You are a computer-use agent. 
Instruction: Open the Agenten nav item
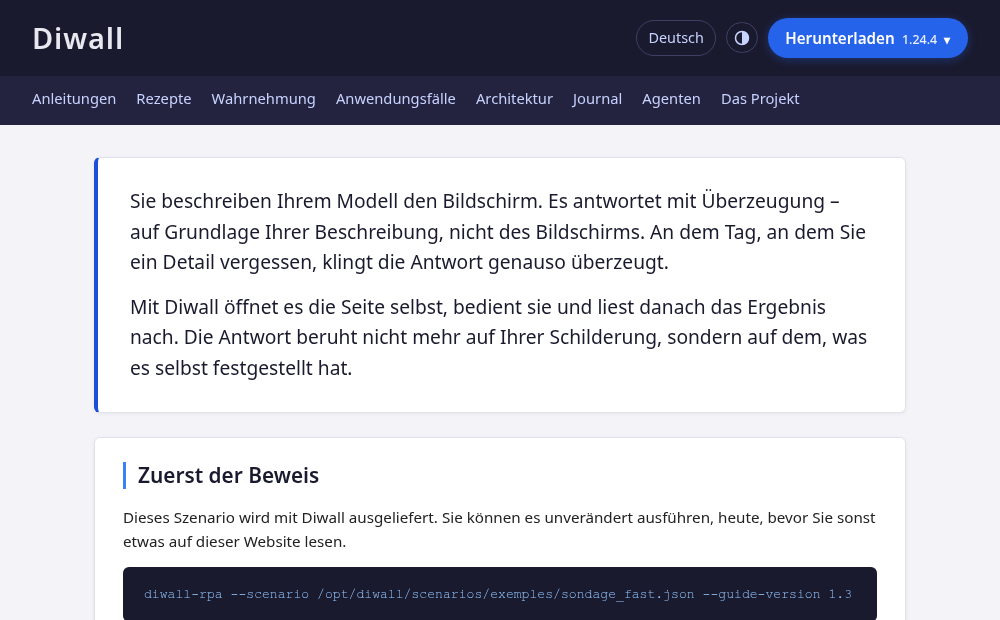pyautogui.click(x=671, y=99)
